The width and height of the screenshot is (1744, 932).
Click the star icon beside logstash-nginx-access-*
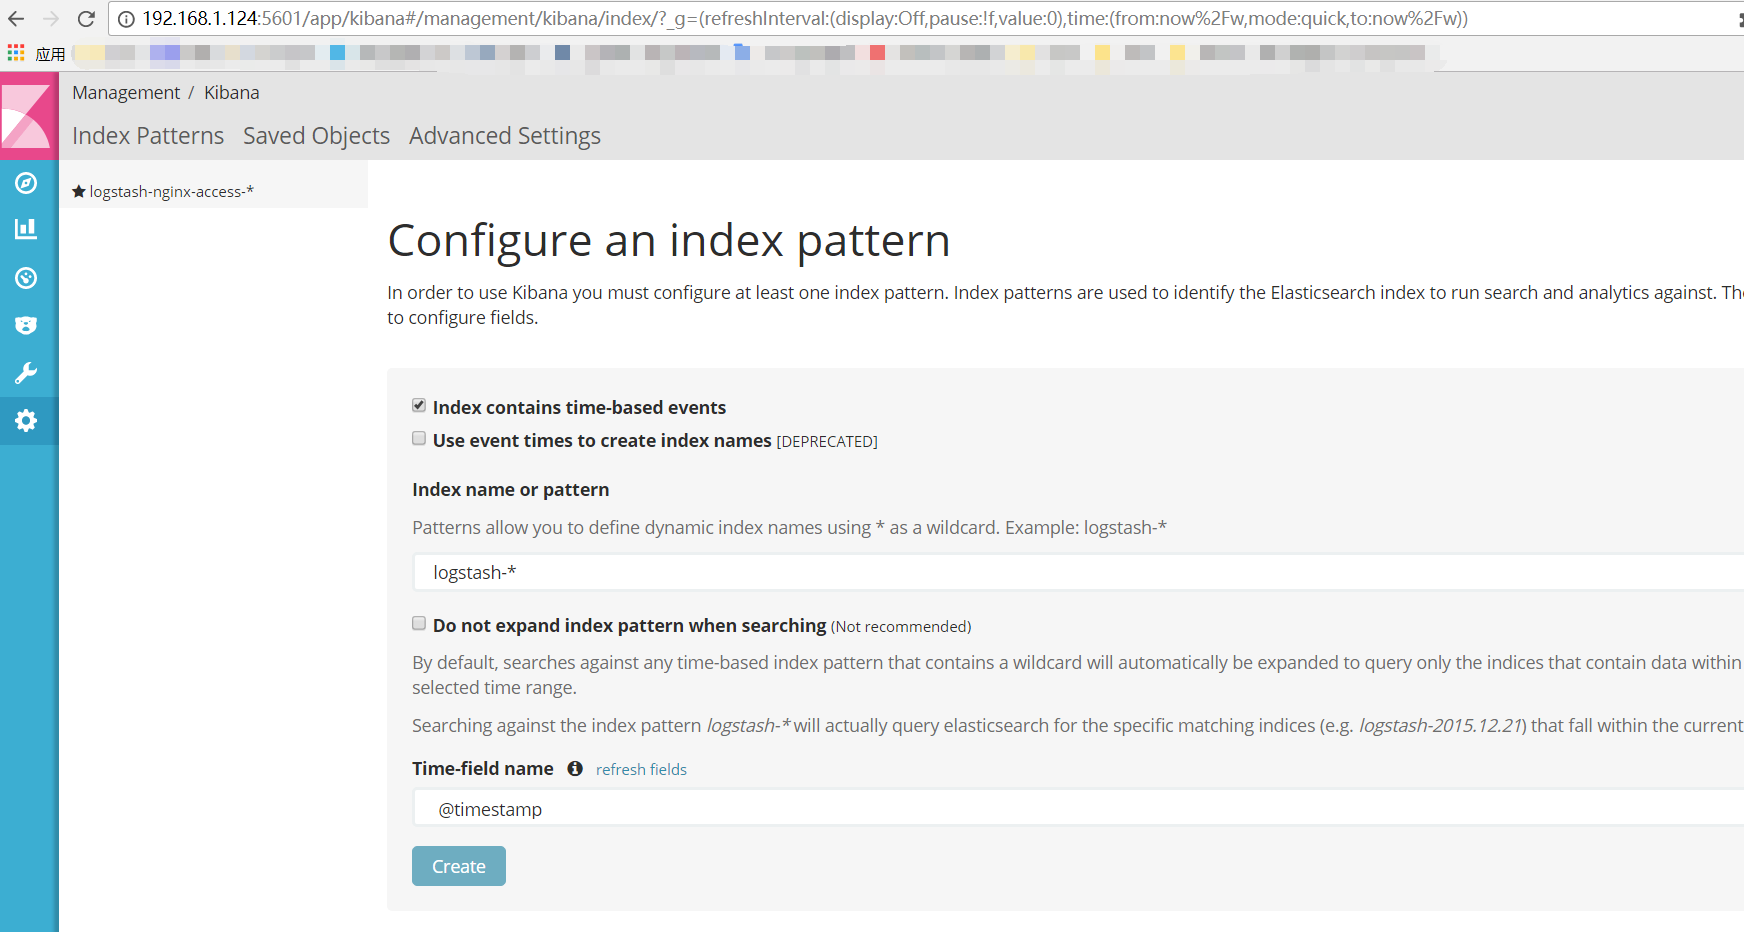point(79,191)
